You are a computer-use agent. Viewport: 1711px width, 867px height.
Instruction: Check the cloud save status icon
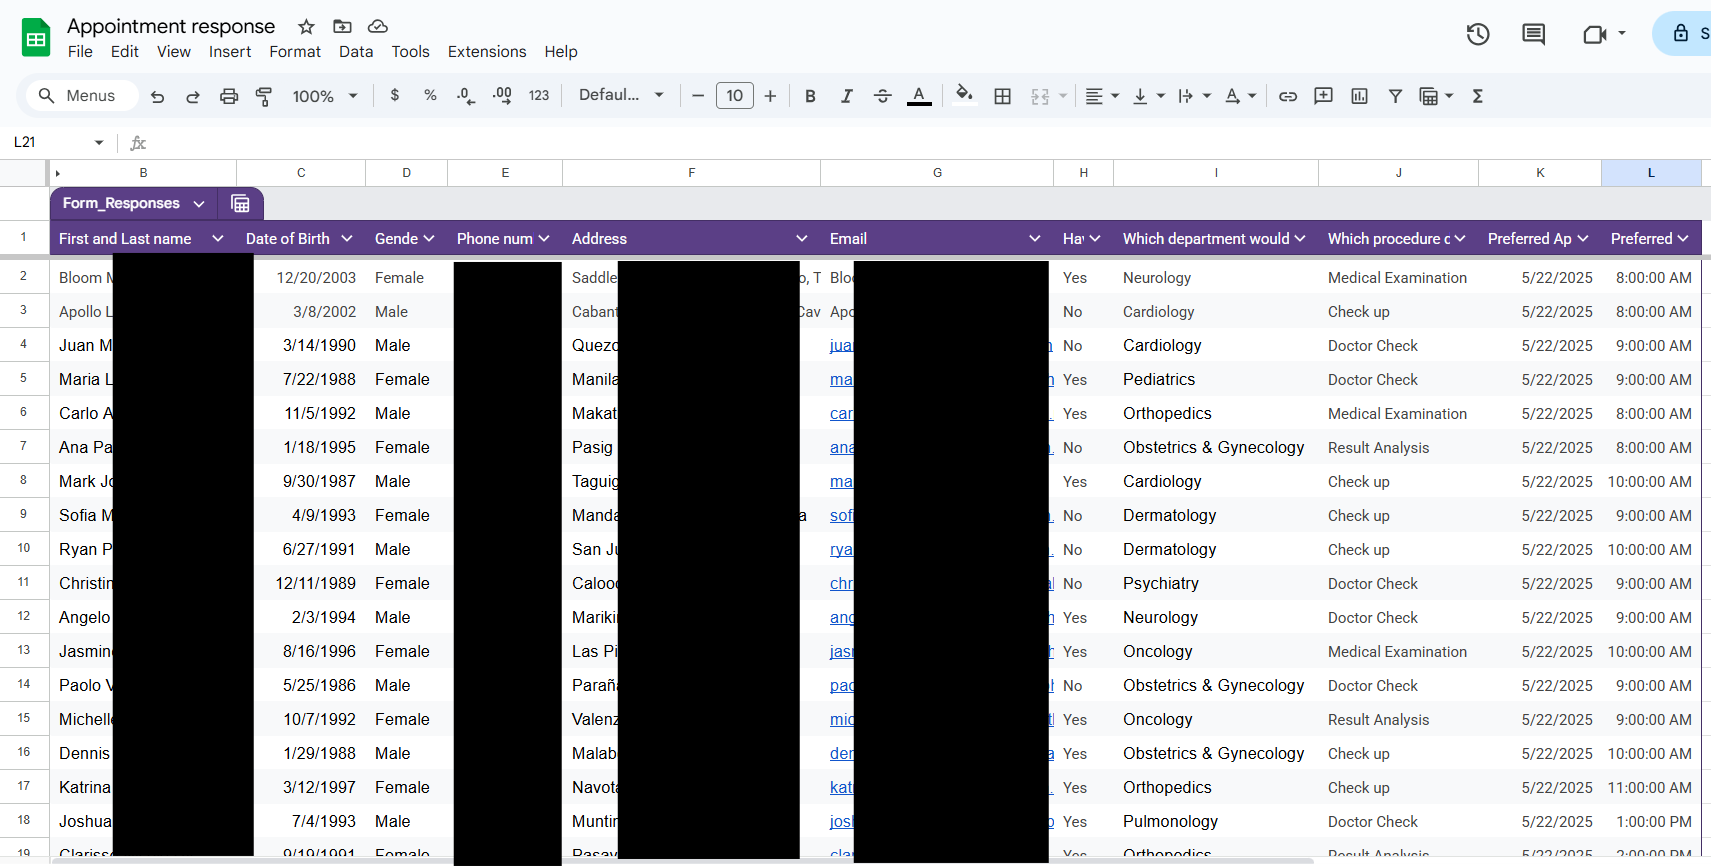tap(378, 27)
